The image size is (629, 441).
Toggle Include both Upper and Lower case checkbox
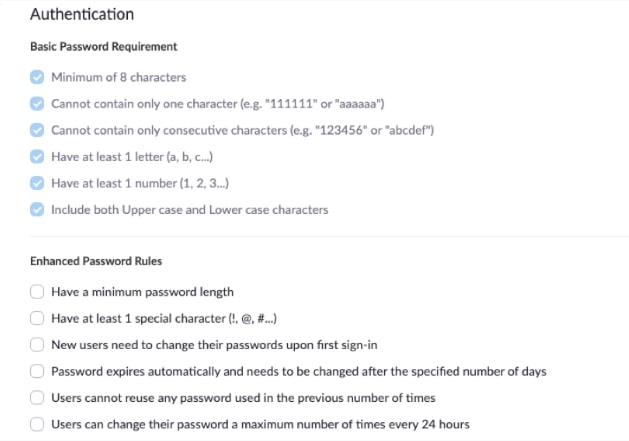(37, 209)
